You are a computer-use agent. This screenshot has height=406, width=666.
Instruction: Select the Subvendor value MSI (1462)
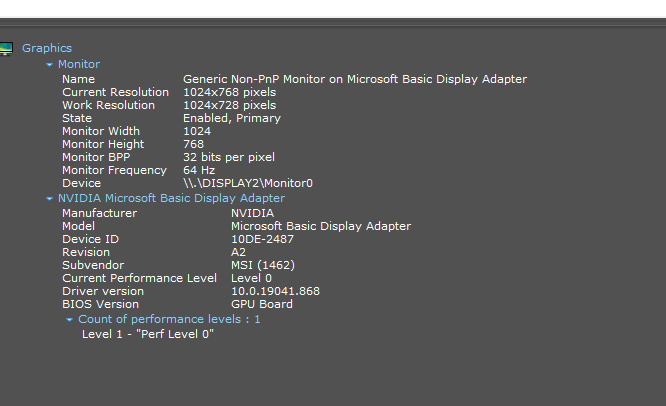(263, 265)
